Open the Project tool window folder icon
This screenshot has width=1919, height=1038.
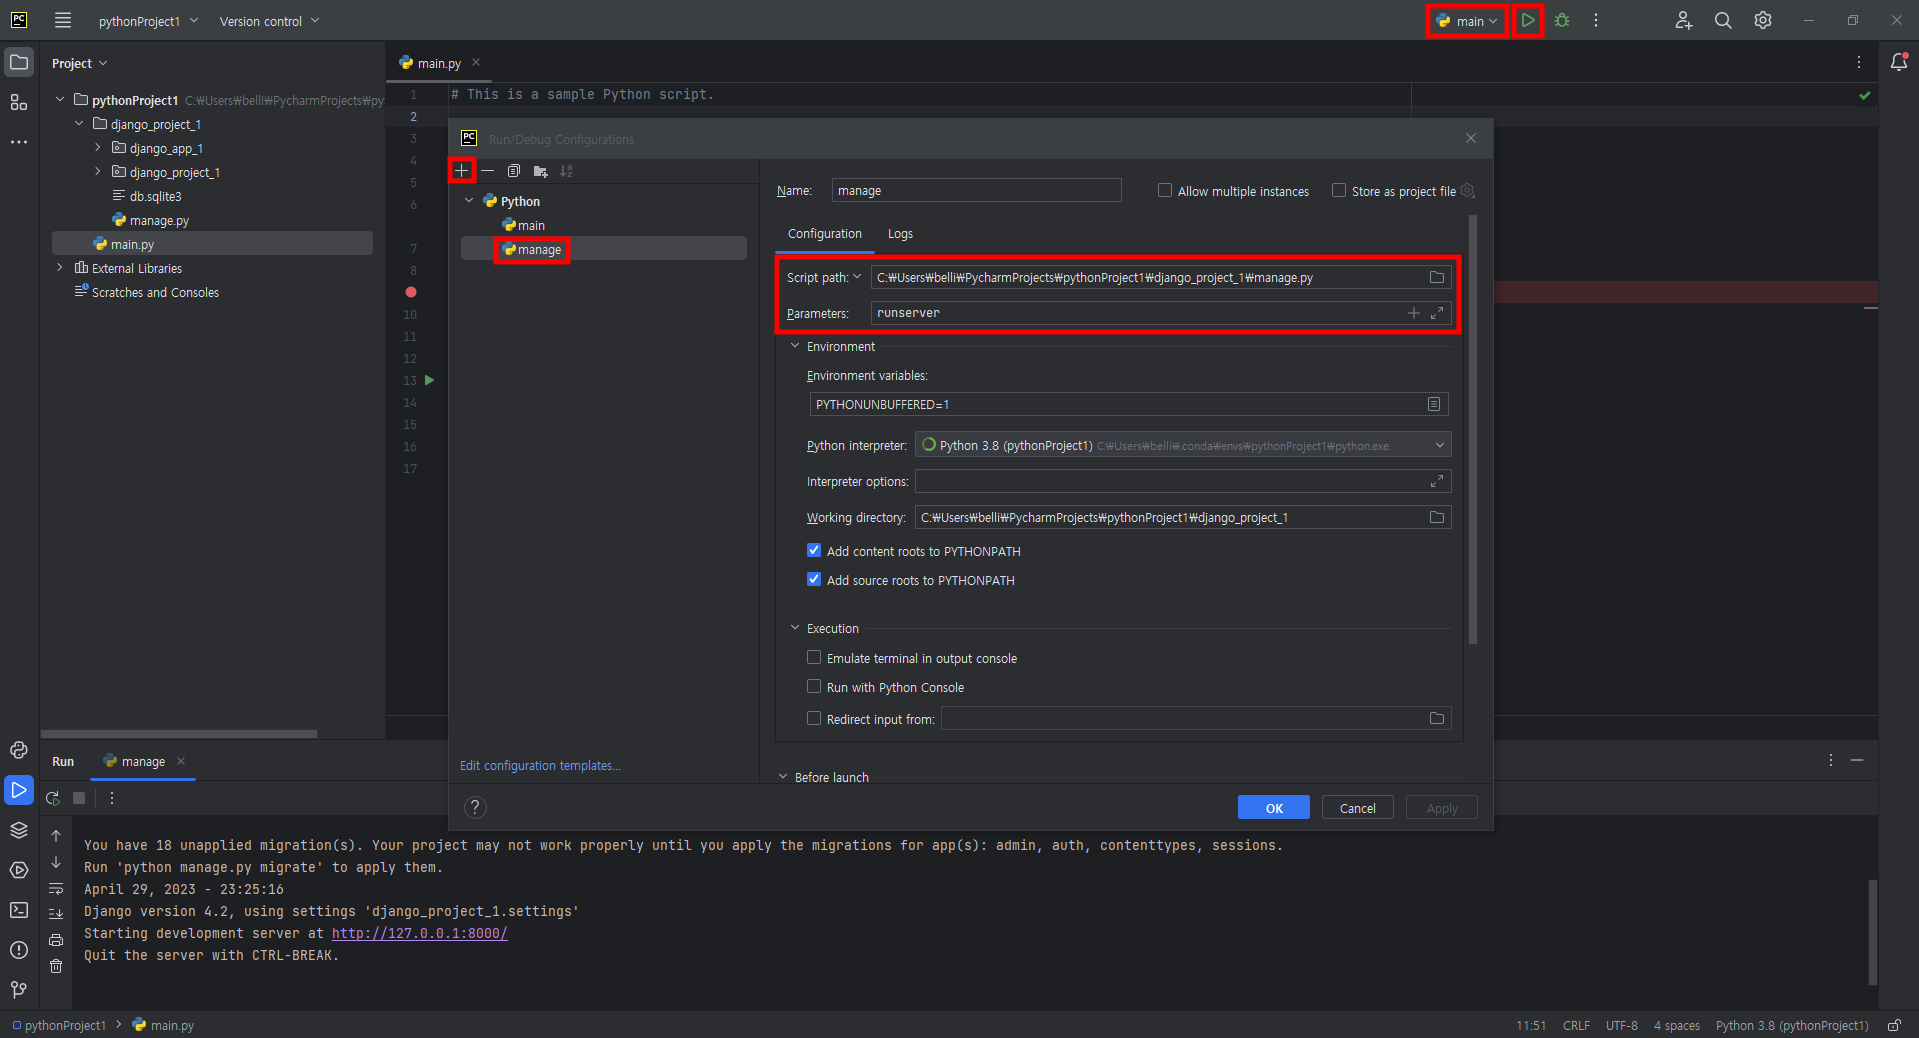[19, 62]
